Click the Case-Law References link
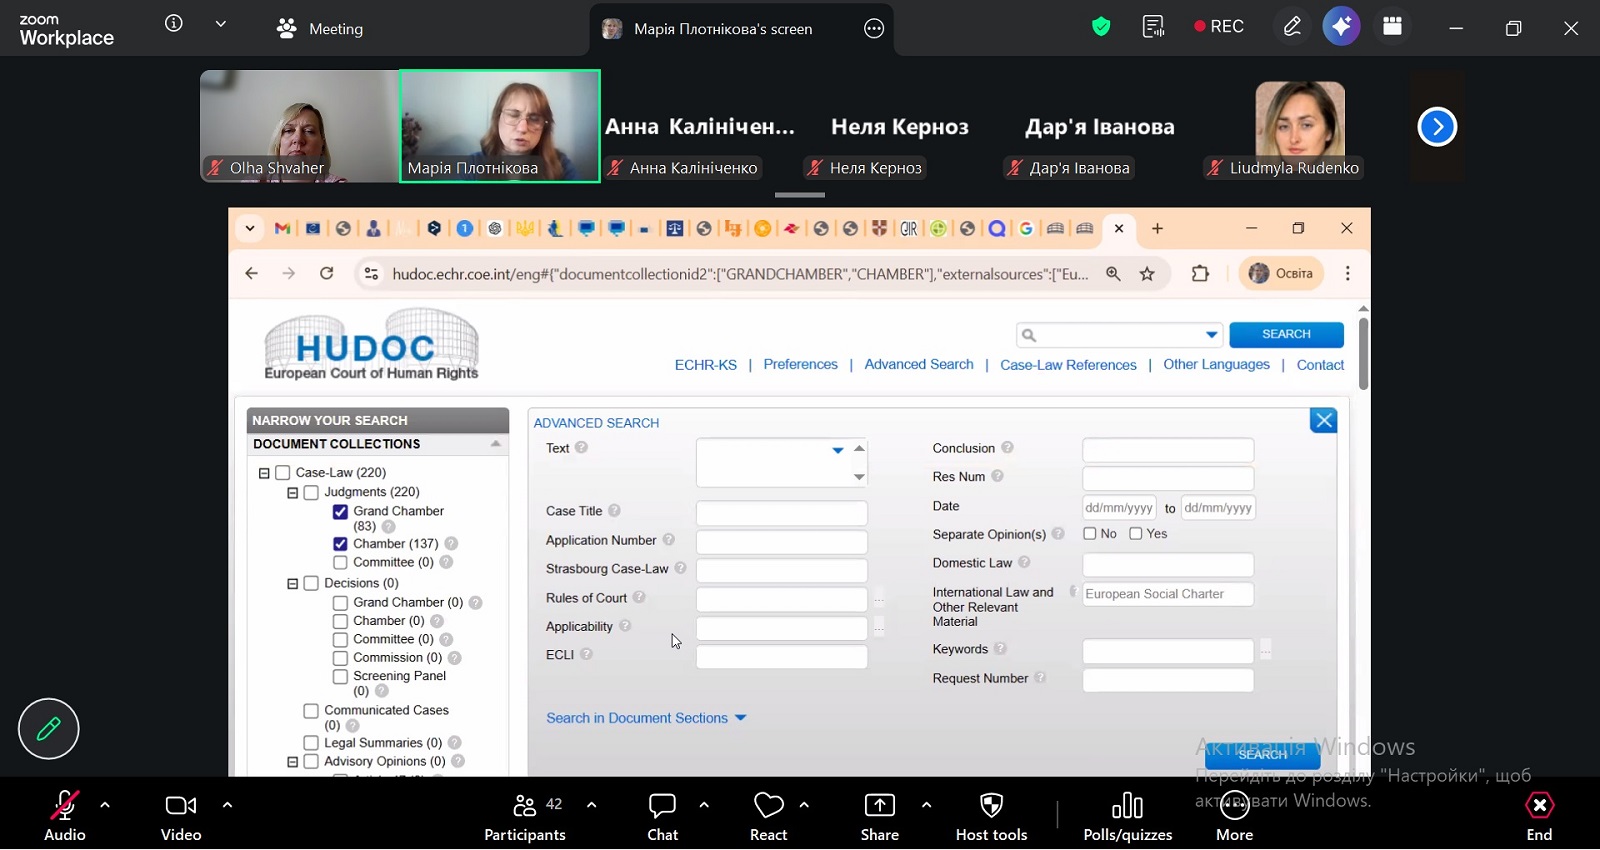This screenshot has height=850, width=1600. tap(1068, 365)
